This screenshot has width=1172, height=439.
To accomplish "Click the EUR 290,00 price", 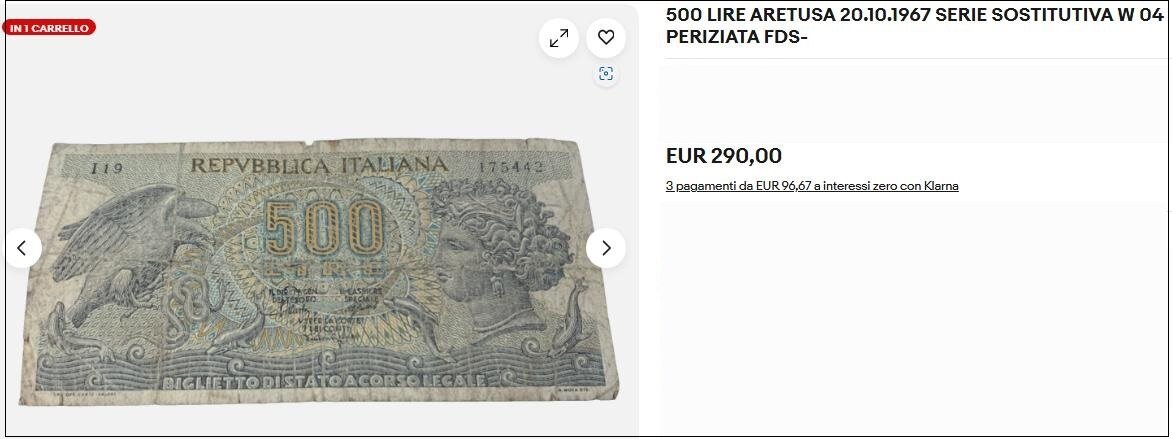I will click(724, 156).
